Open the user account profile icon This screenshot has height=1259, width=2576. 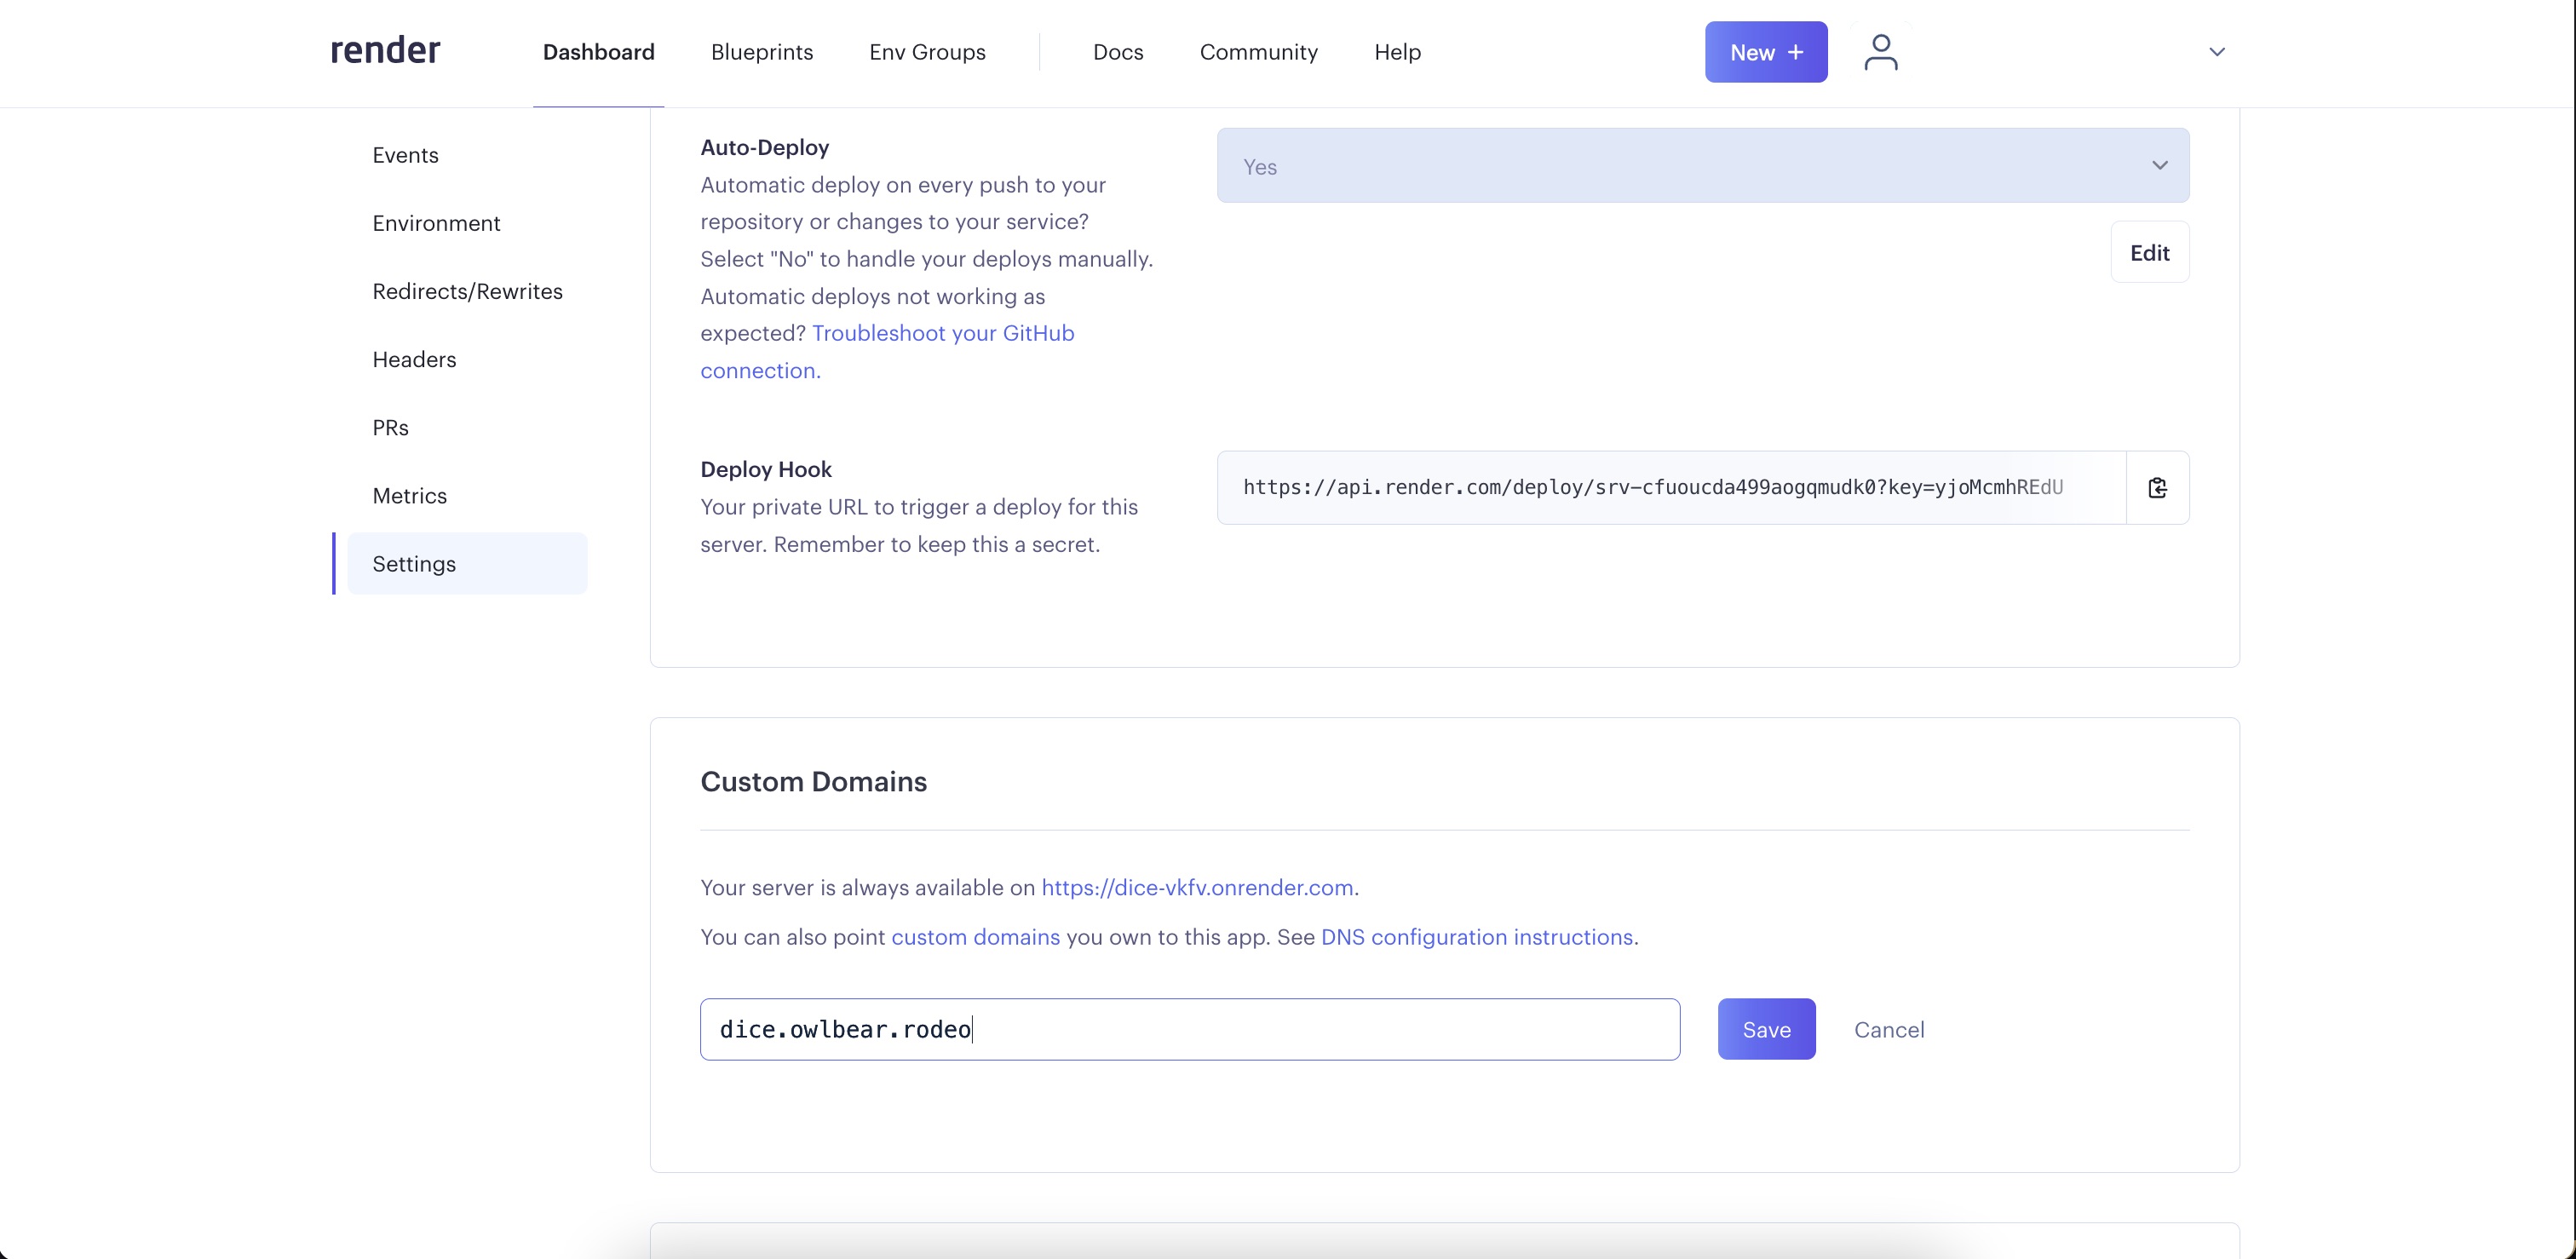click(1881, 51)
